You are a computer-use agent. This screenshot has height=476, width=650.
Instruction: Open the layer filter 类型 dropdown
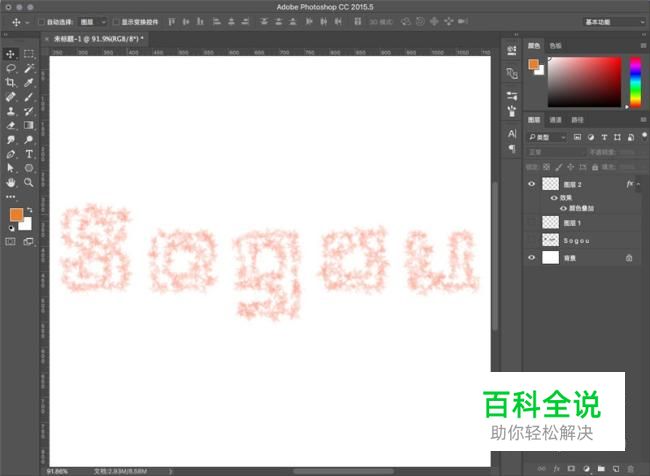(547, 137)
